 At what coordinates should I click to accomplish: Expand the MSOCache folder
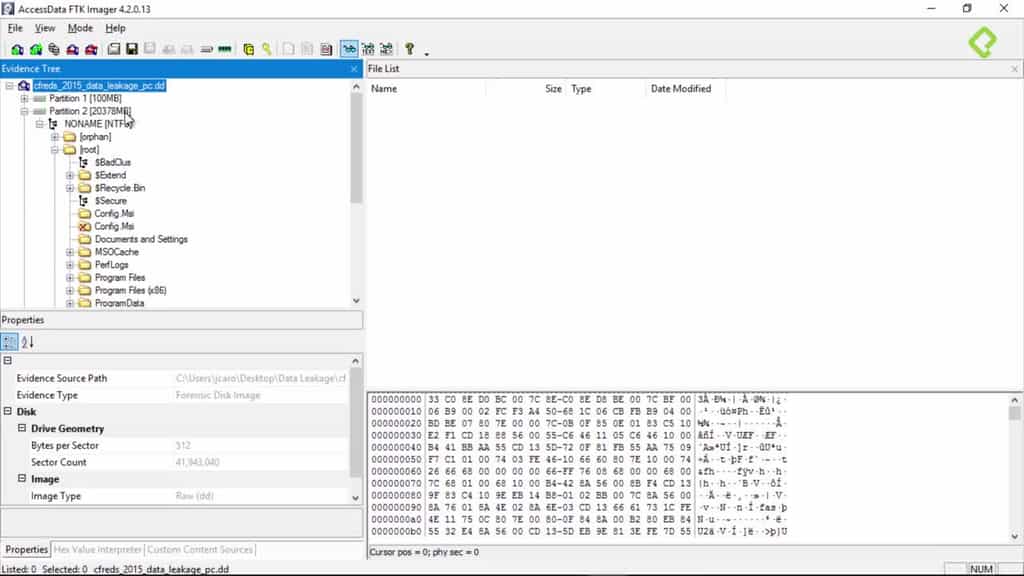tap(70, 252)
